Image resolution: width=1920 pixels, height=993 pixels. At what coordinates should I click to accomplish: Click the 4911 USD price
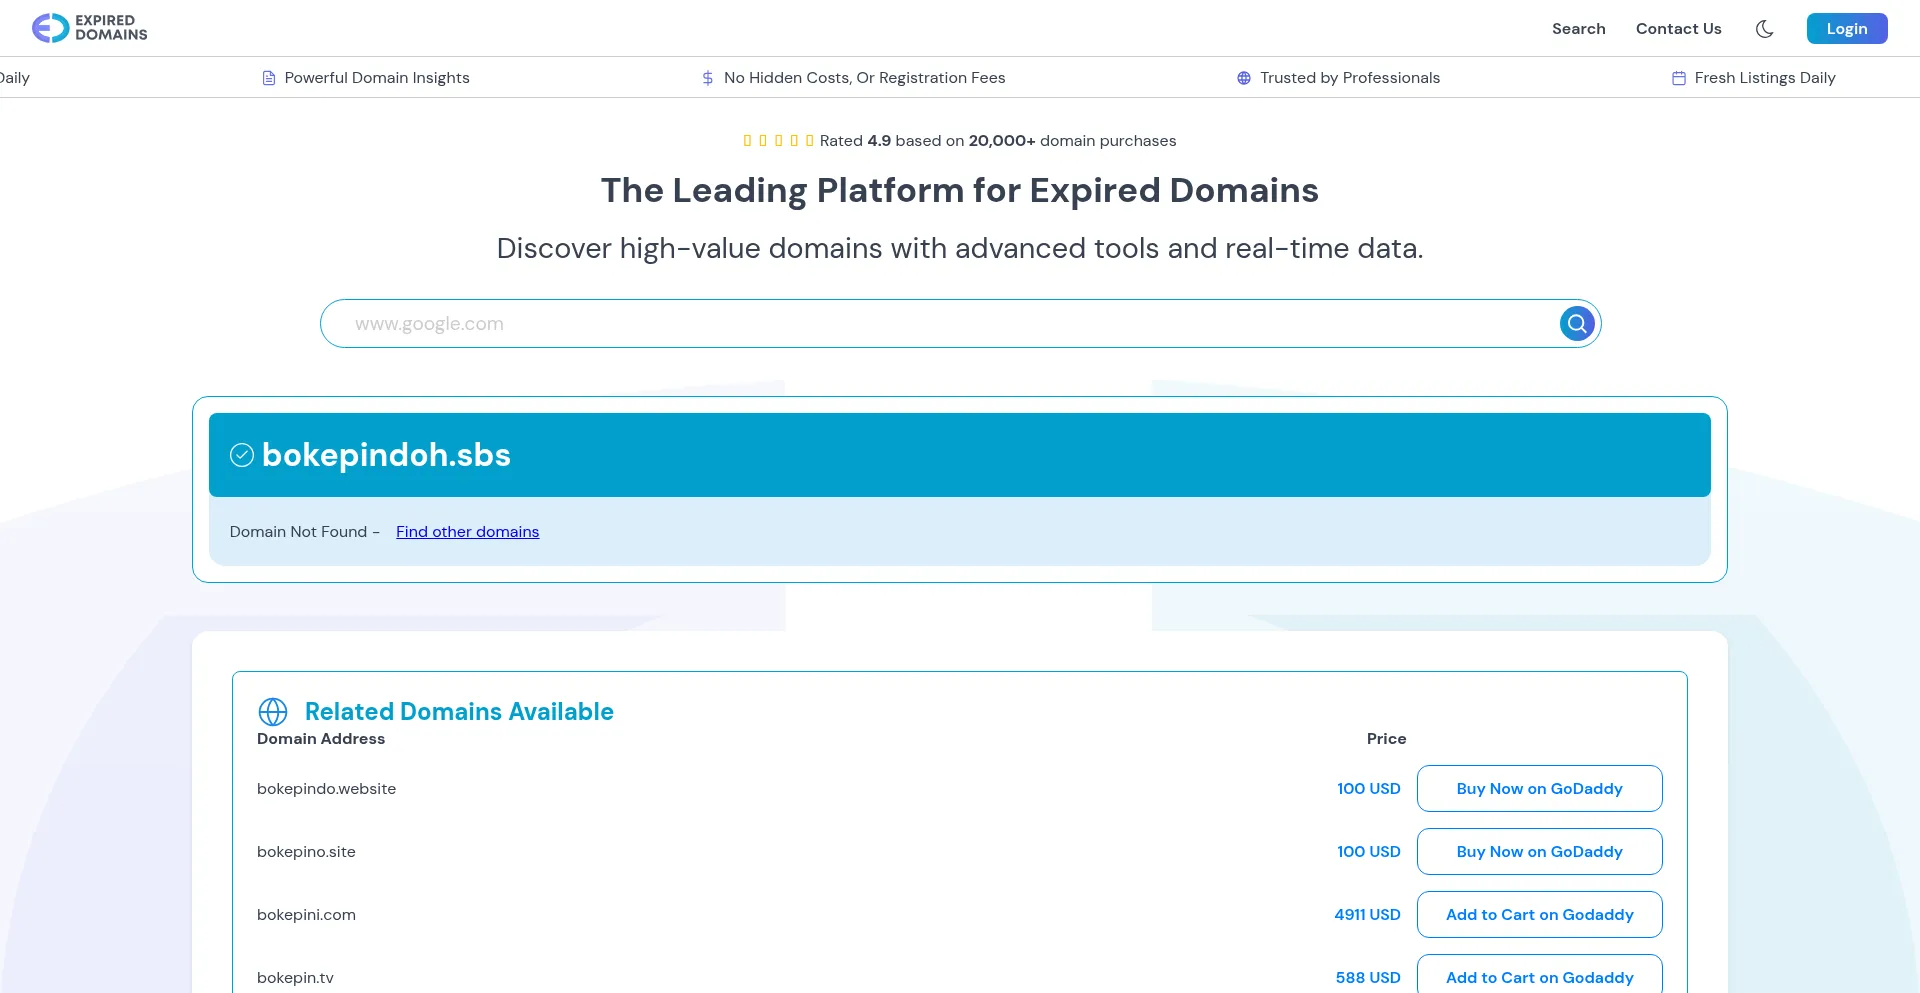tap(1367, 915)
